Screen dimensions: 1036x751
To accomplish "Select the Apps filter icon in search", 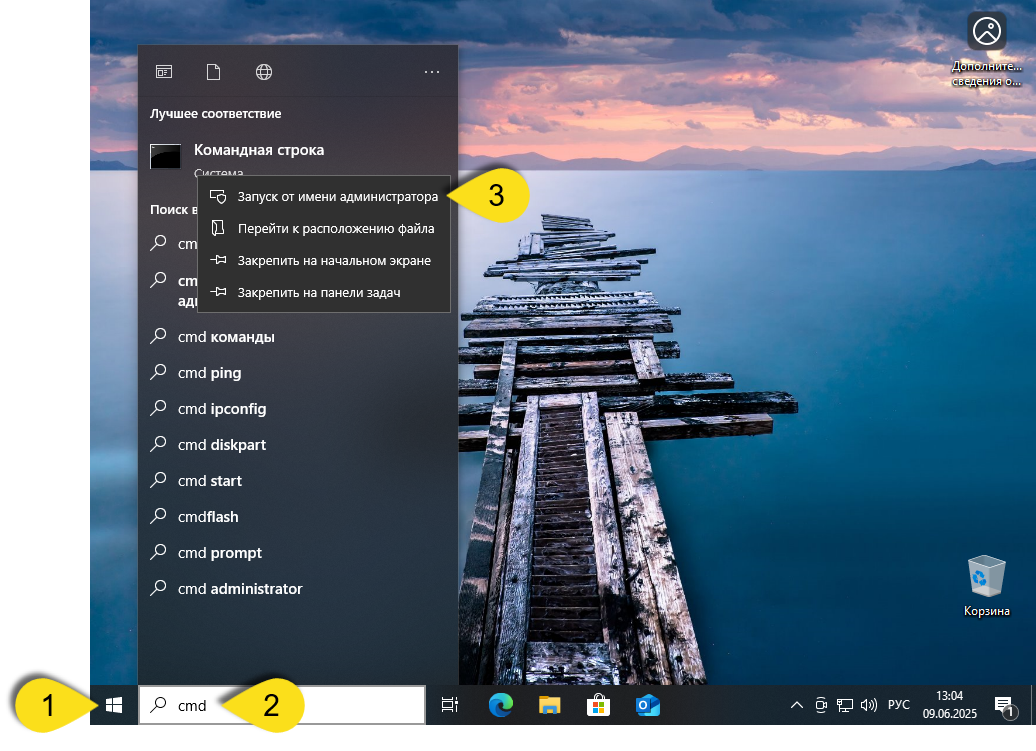I will (163, 71).
